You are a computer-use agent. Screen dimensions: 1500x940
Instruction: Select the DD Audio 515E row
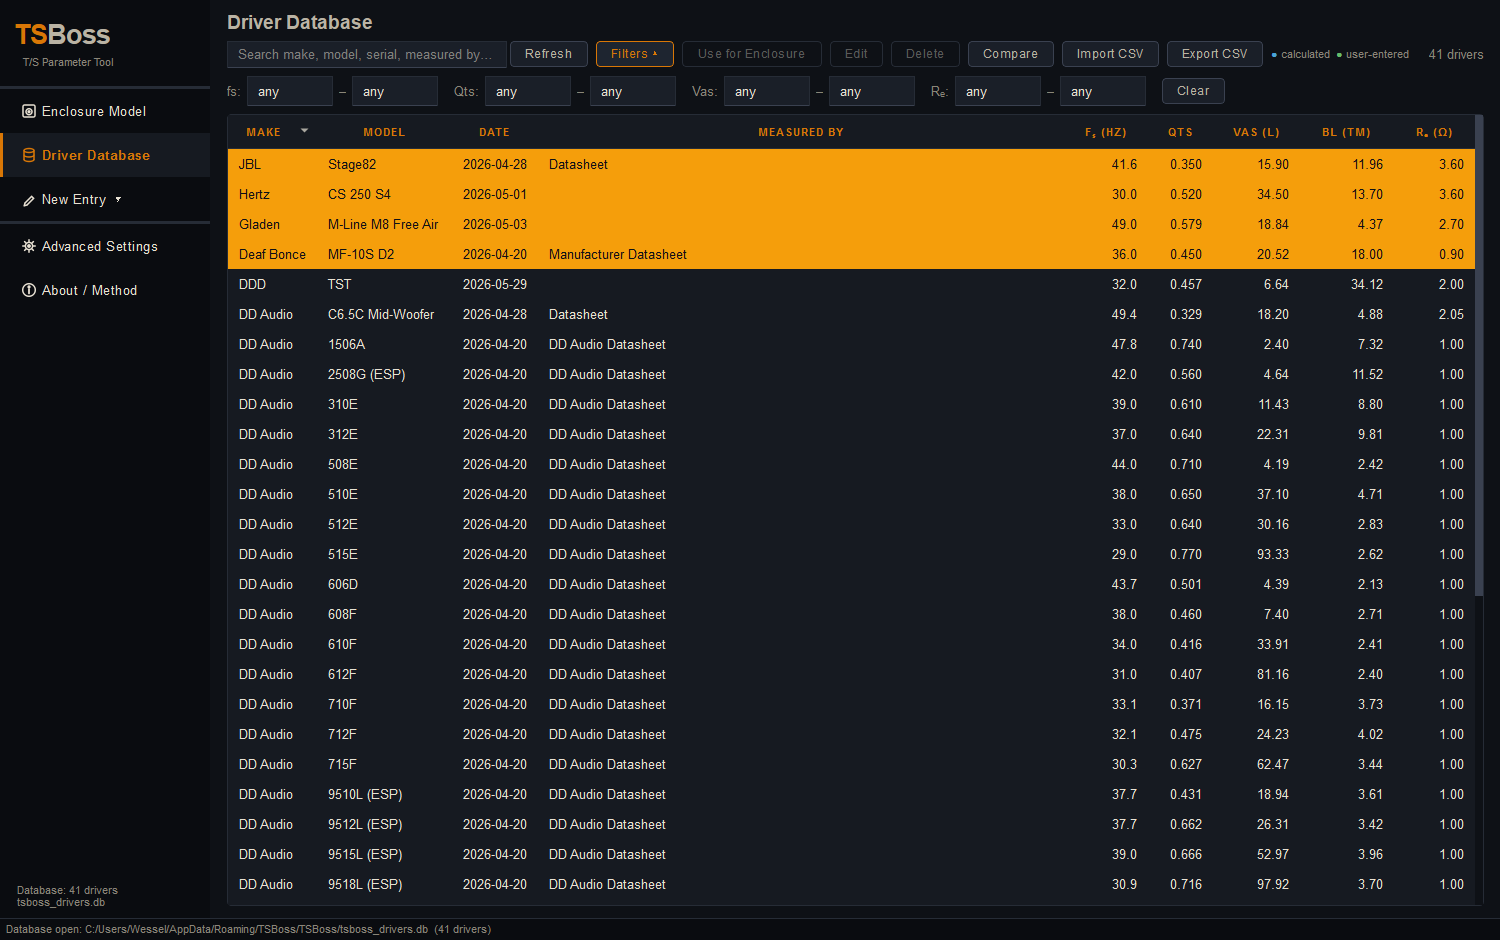point(851,554)
